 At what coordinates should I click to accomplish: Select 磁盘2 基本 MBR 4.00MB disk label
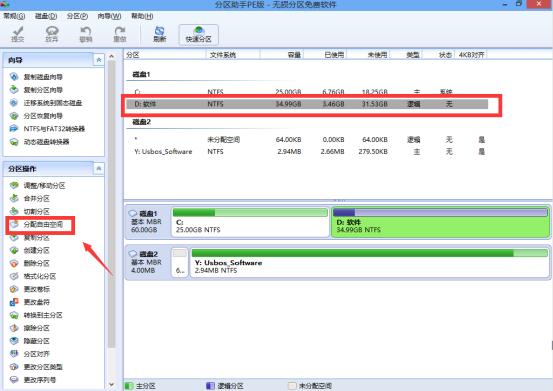point(147,262)
